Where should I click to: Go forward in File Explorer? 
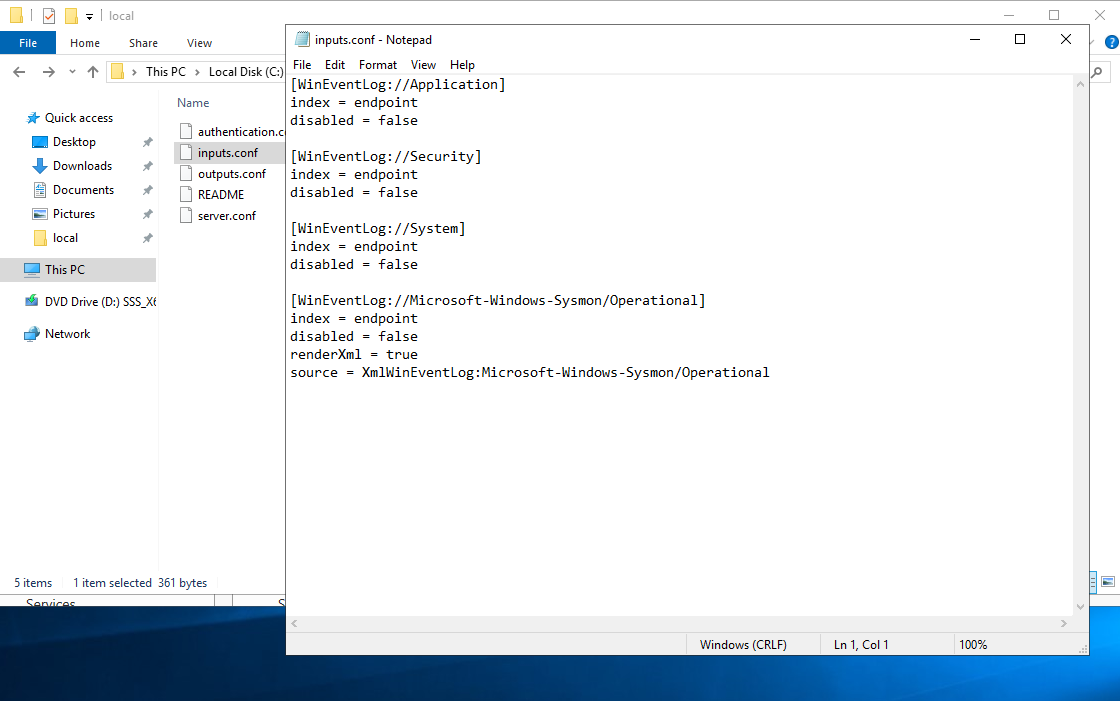coord(48,71)
